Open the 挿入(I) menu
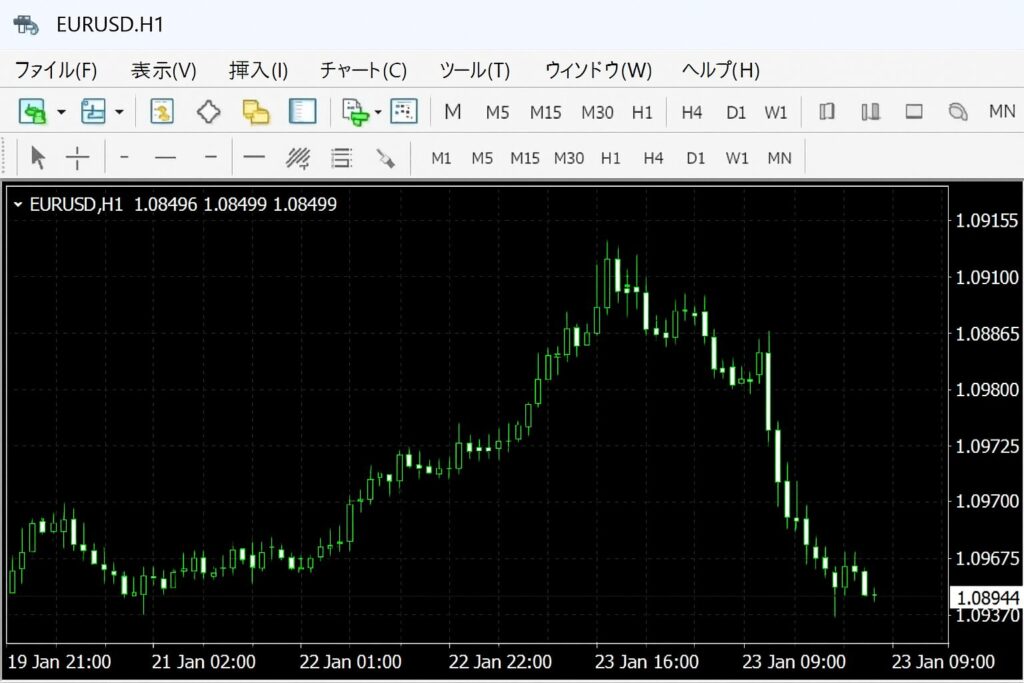The width and height of the screenshot is (1024, 683). point(258,70)
